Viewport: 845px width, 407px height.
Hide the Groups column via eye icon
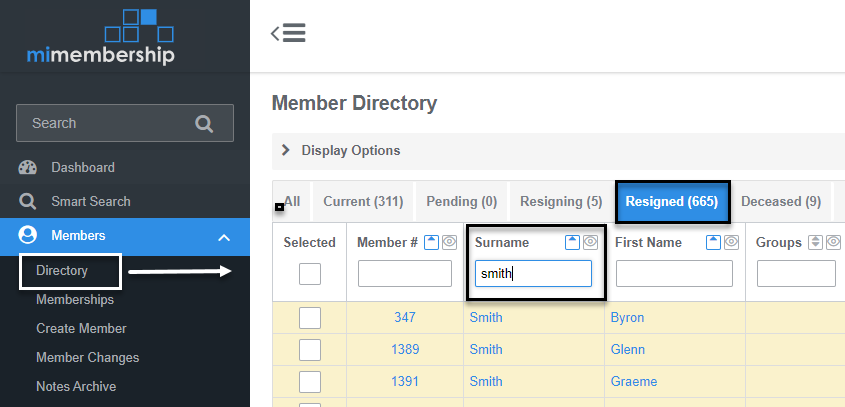[x=833, y=243]
